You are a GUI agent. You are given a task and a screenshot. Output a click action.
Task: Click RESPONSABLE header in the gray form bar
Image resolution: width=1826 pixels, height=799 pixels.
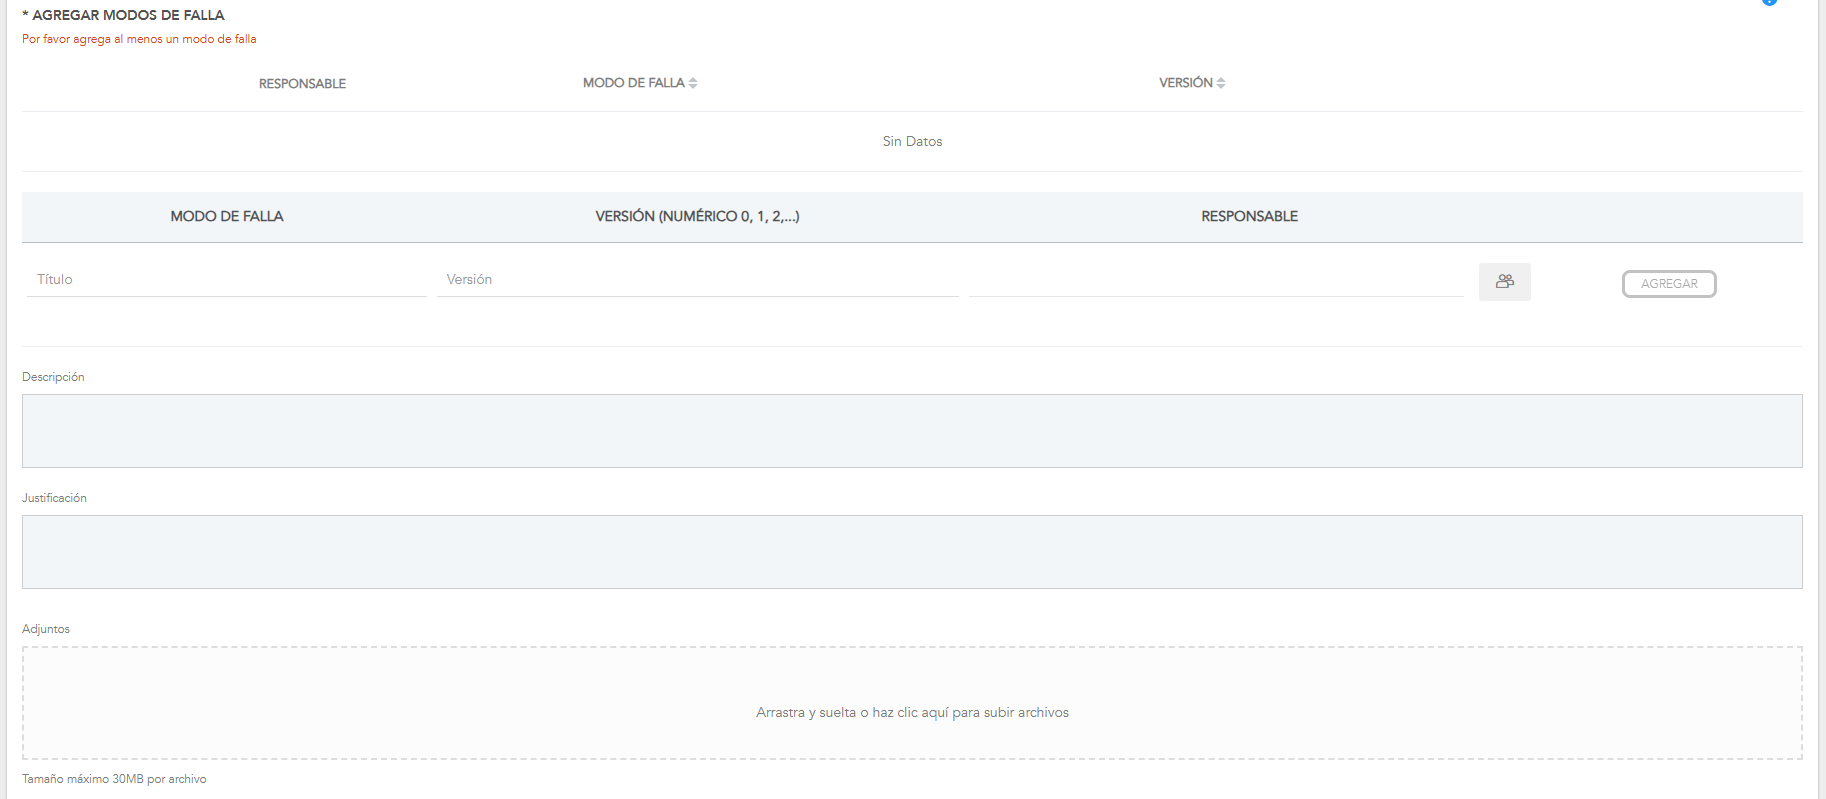click(x=1249, y=216)
